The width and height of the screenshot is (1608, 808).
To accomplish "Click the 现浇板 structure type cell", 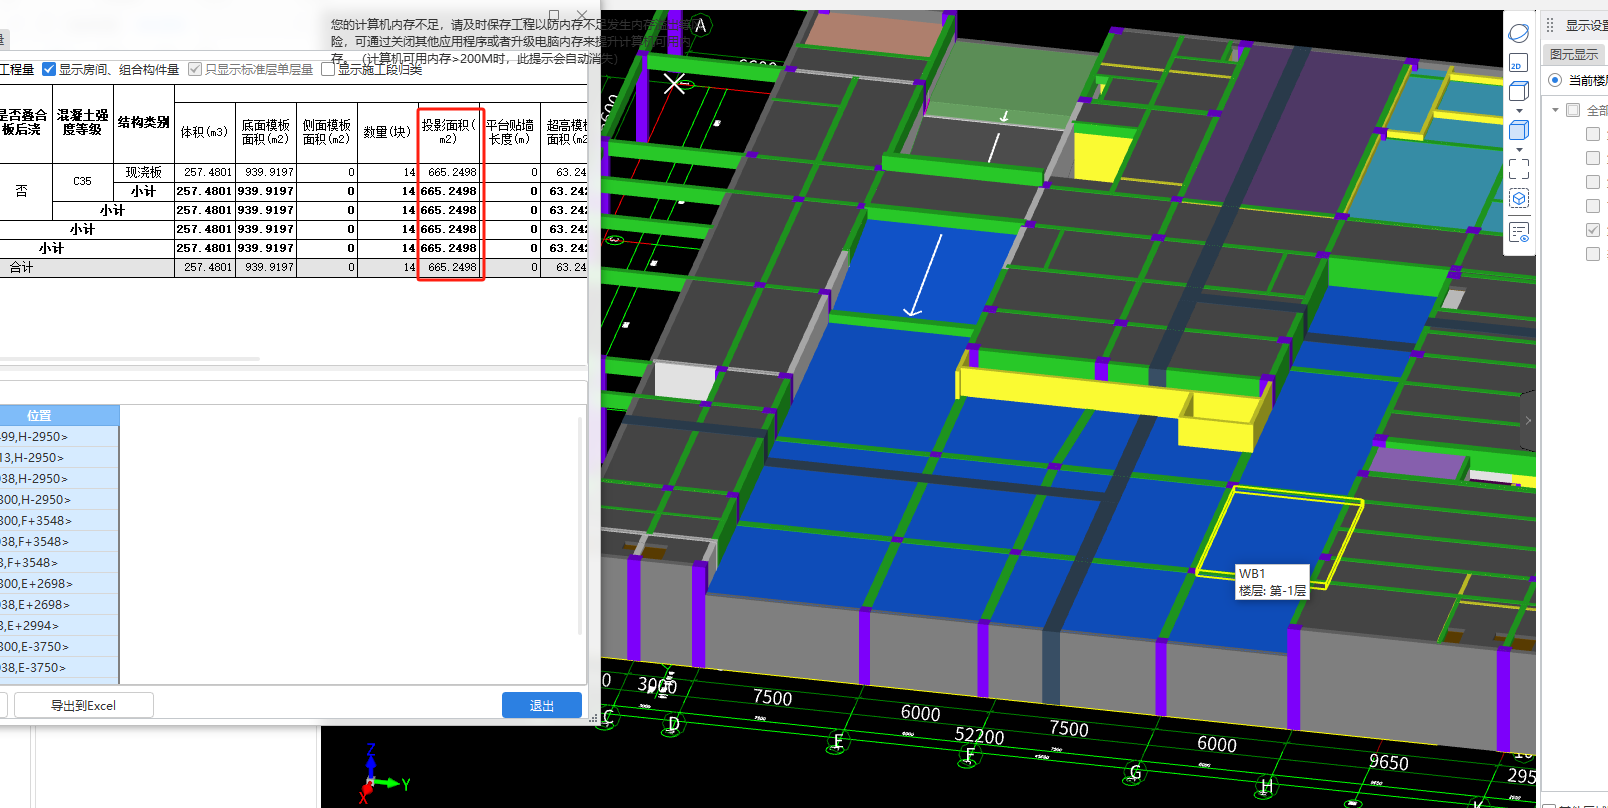I will [x=144, y=172].
